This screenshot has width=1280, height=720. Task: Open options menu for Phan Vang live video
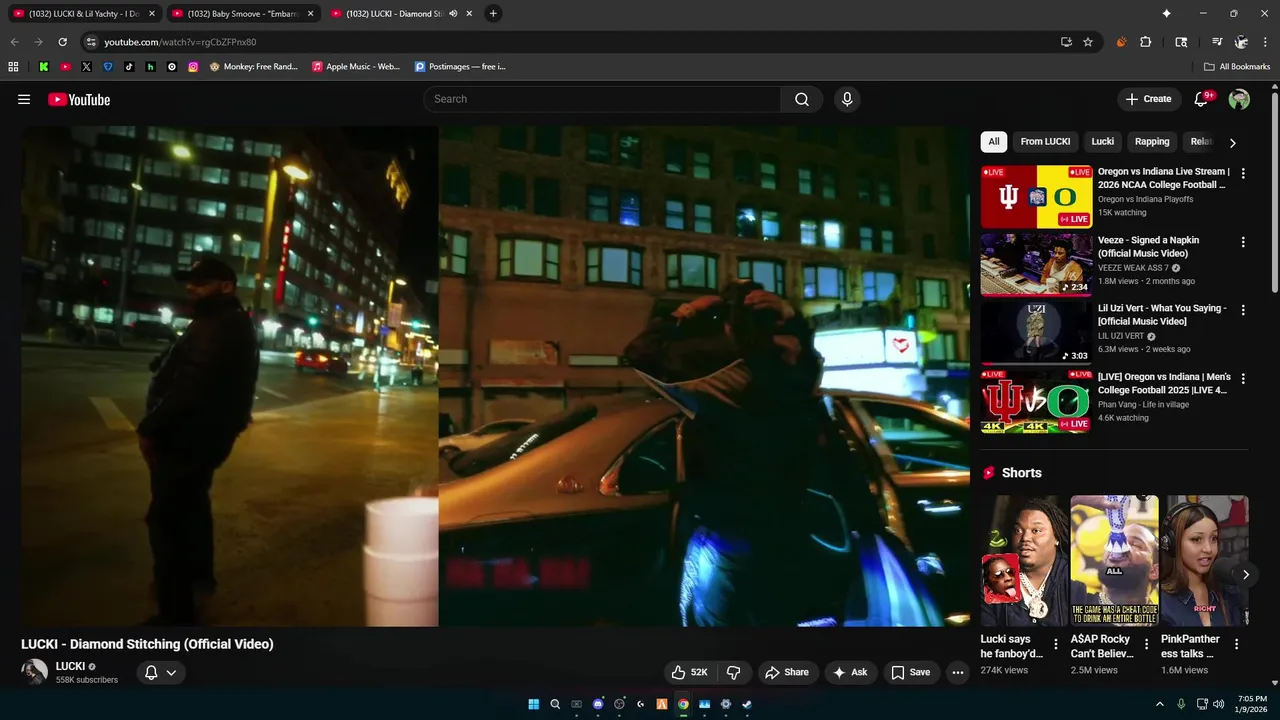pyautogui.click(x=1243, y=379)
